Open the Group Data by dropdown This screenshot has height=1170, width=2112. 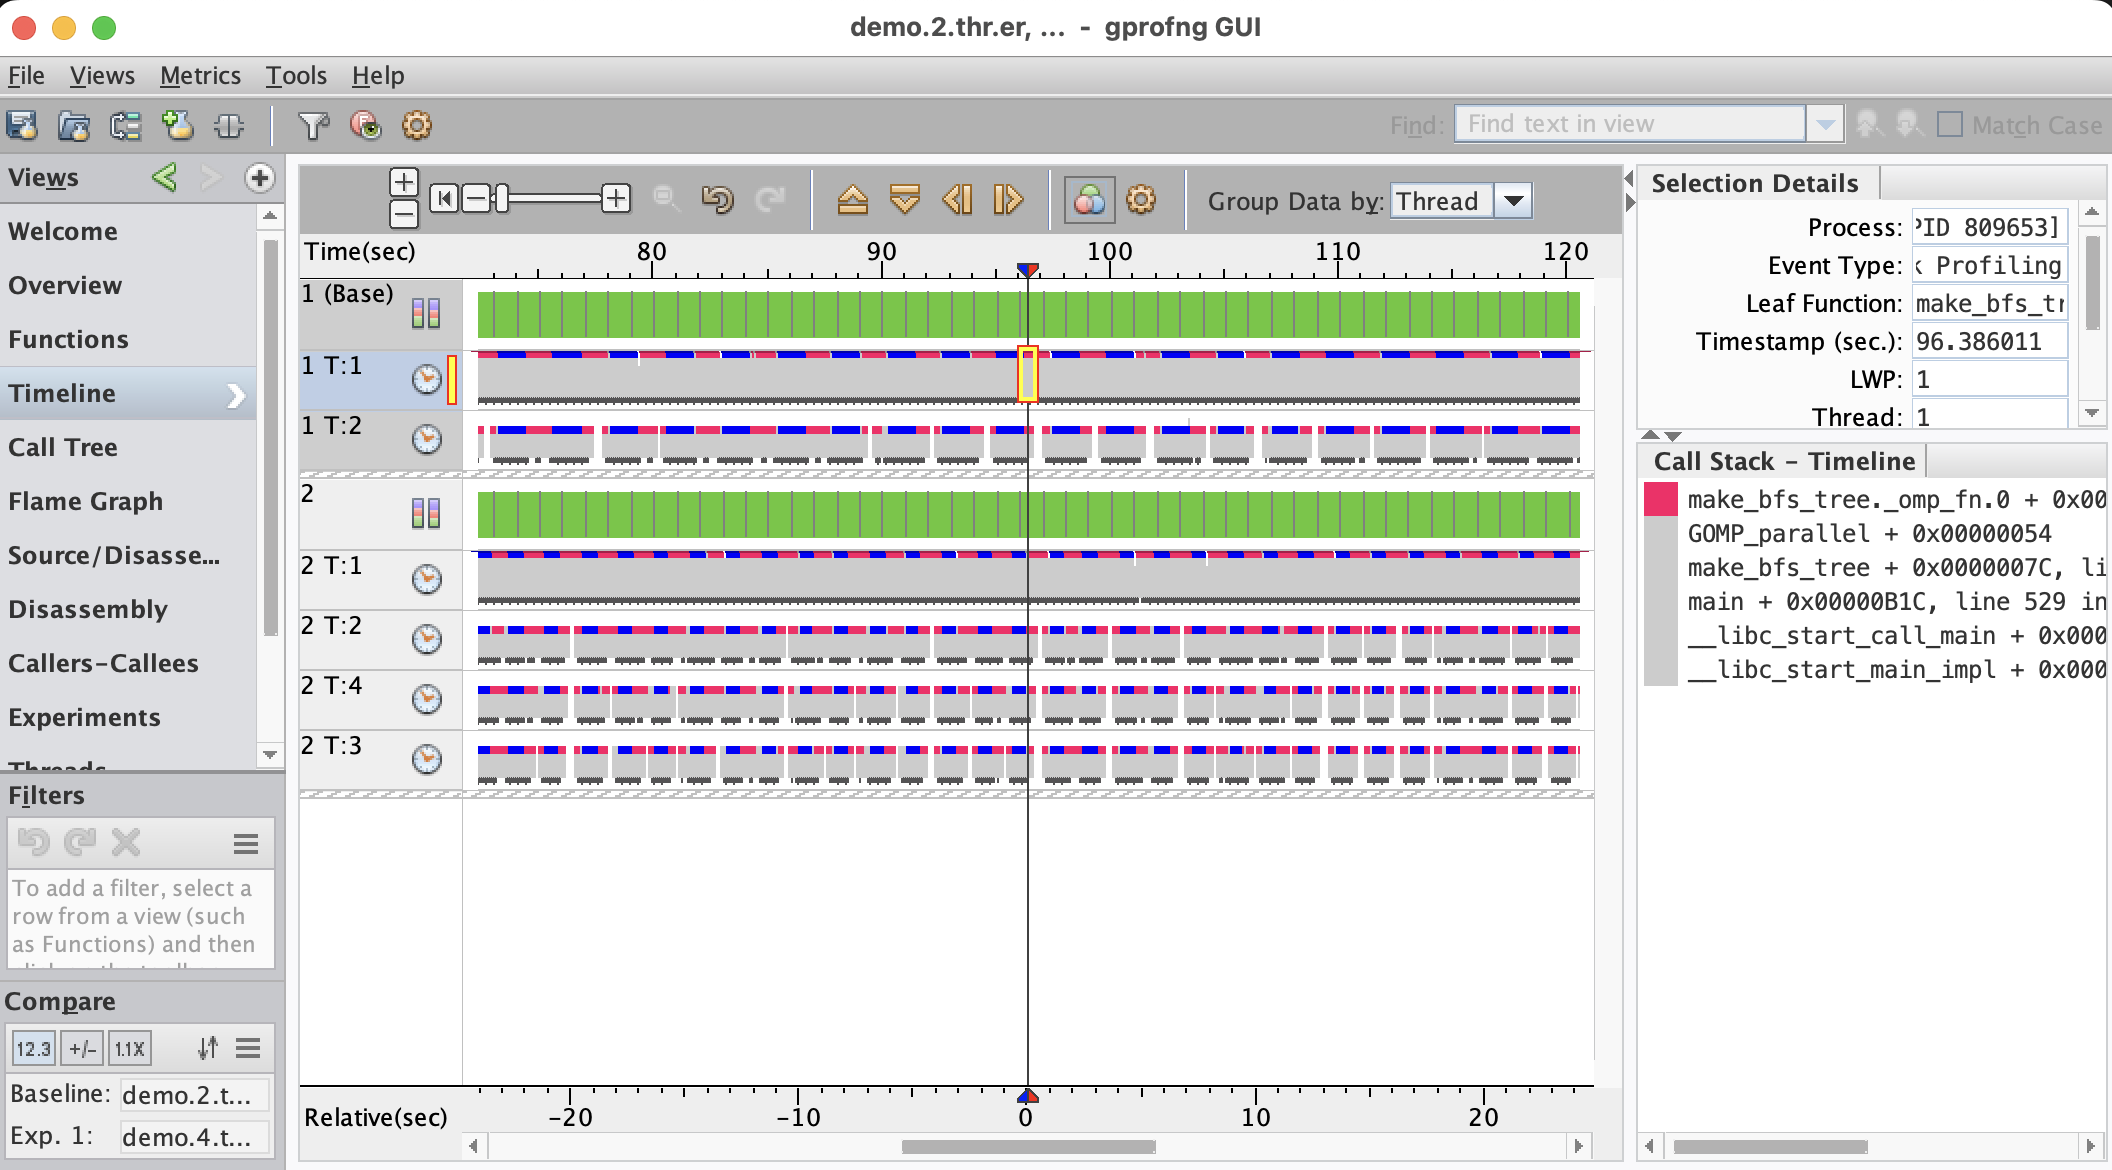(x=1514, y=201)
